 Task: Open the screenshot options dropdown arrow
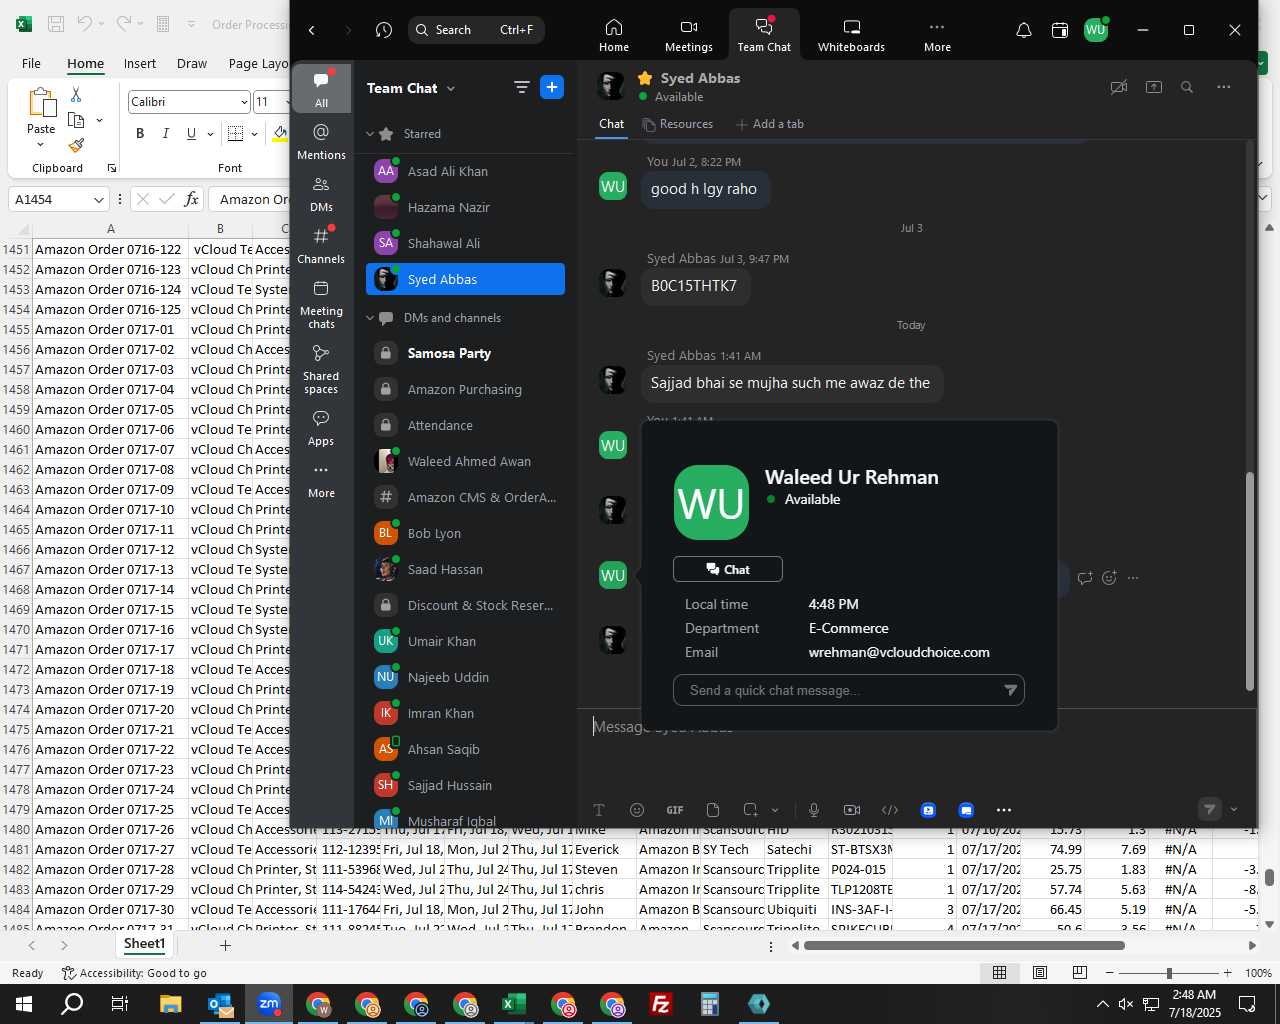(x=775, y=810)
